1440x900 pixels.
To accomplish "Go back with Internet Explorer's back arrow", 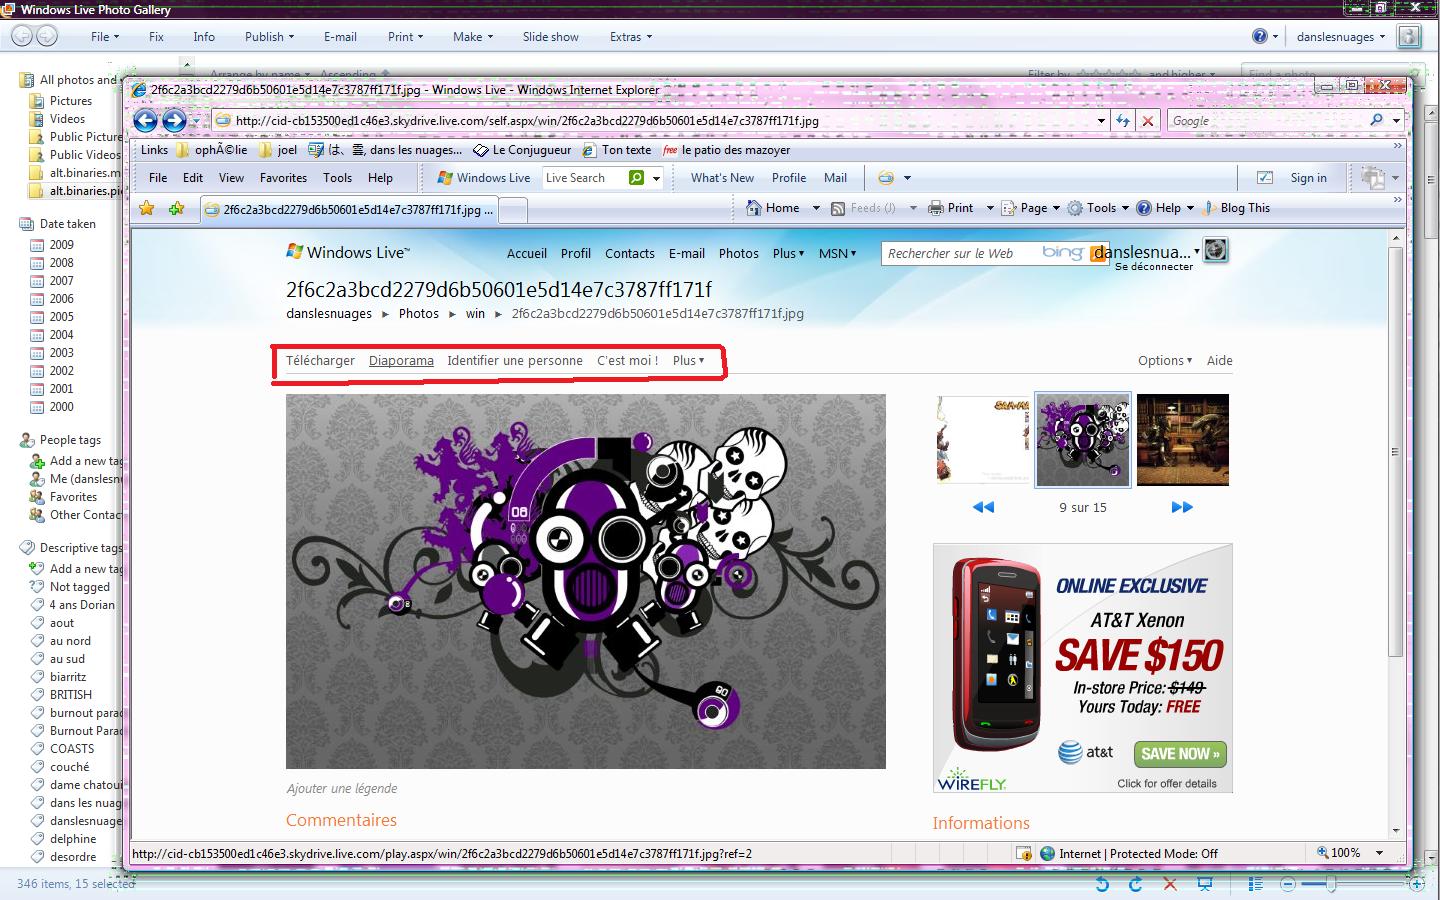I will pos(146,121).
